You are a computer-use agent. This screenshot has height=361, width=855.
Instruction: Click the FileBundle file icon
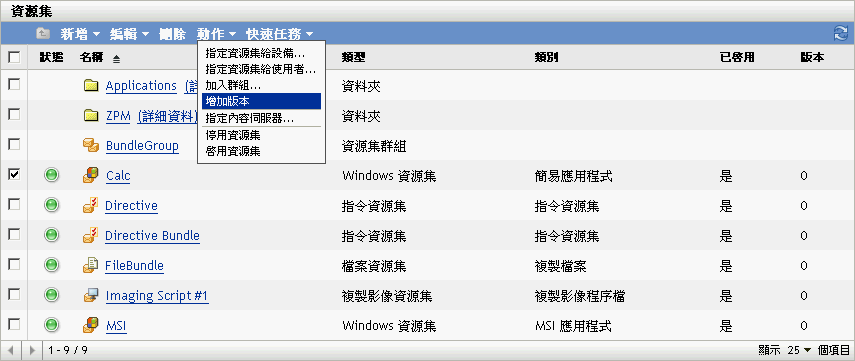(x=91, y=265)
